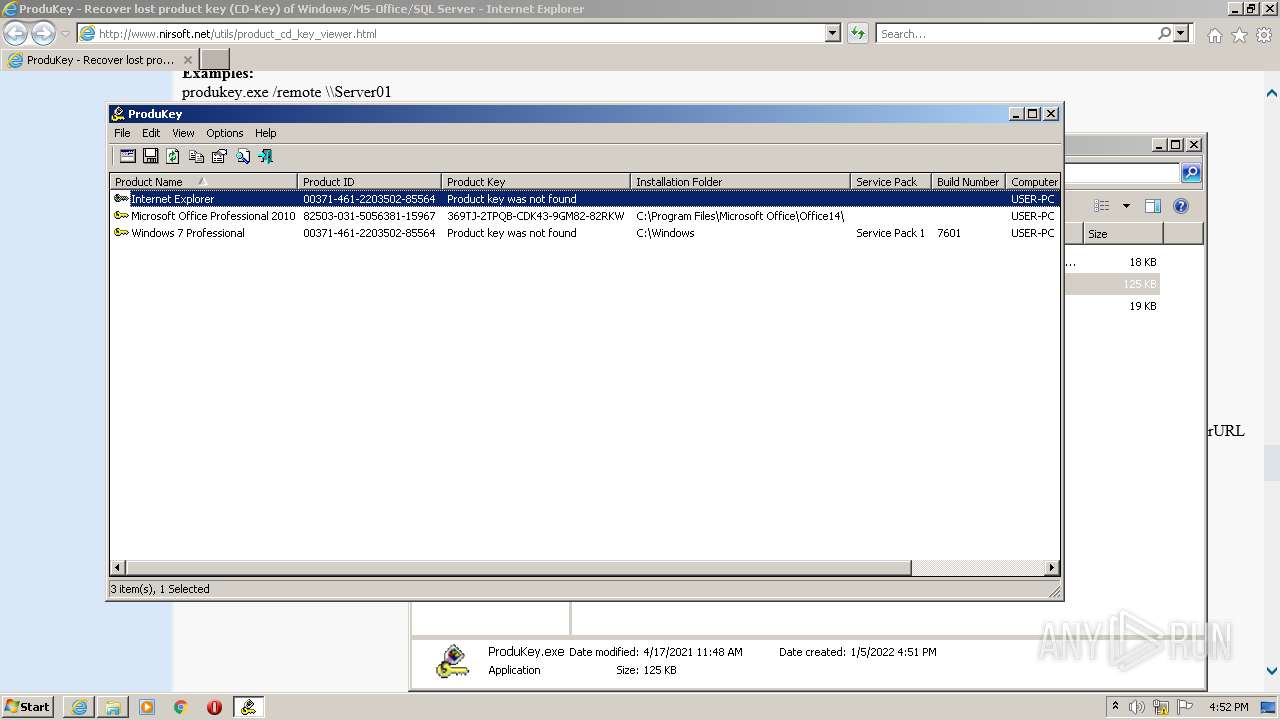The height and width of the screenshot is (720, 1280).
Task: Sort by Build Number column header
Action: click(968, 182)
